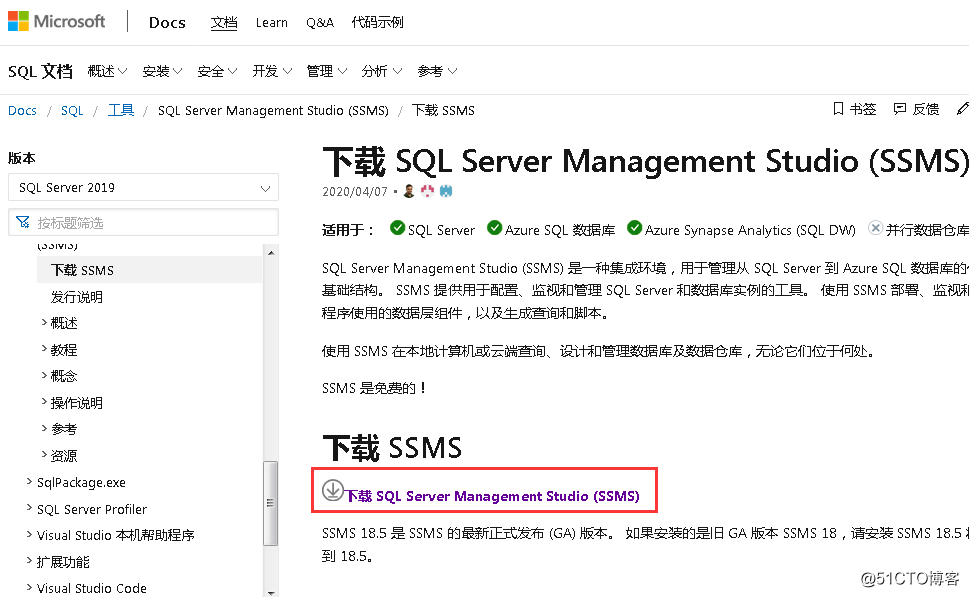Click the Microsoft logo

point(57,21)
